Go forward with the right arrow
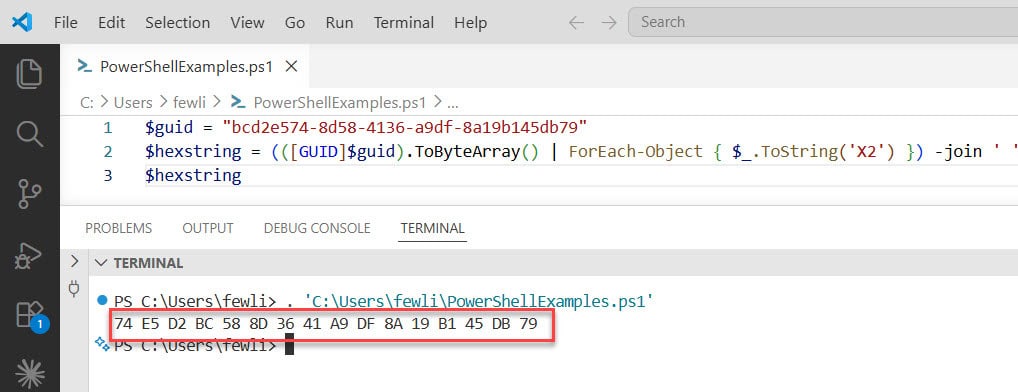The image size is (1018, 392). tap(608, 23)
